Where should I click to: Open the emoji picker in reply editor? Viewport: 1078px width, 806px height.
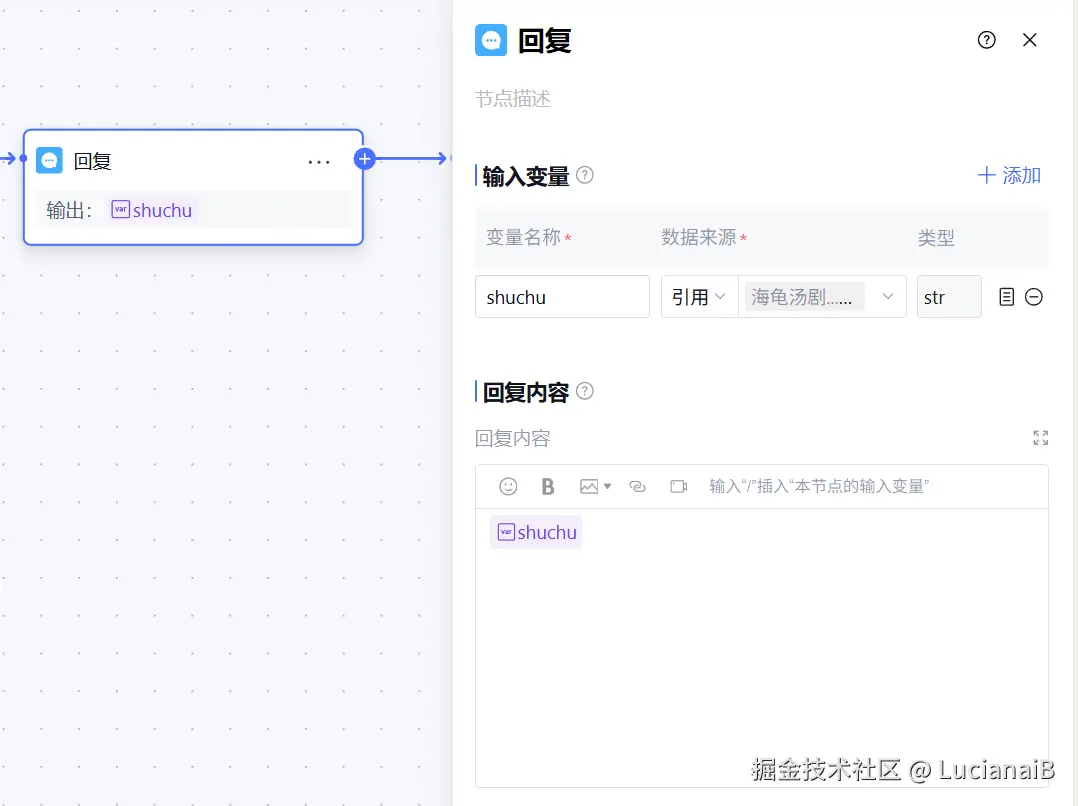(x=507, y=486)
